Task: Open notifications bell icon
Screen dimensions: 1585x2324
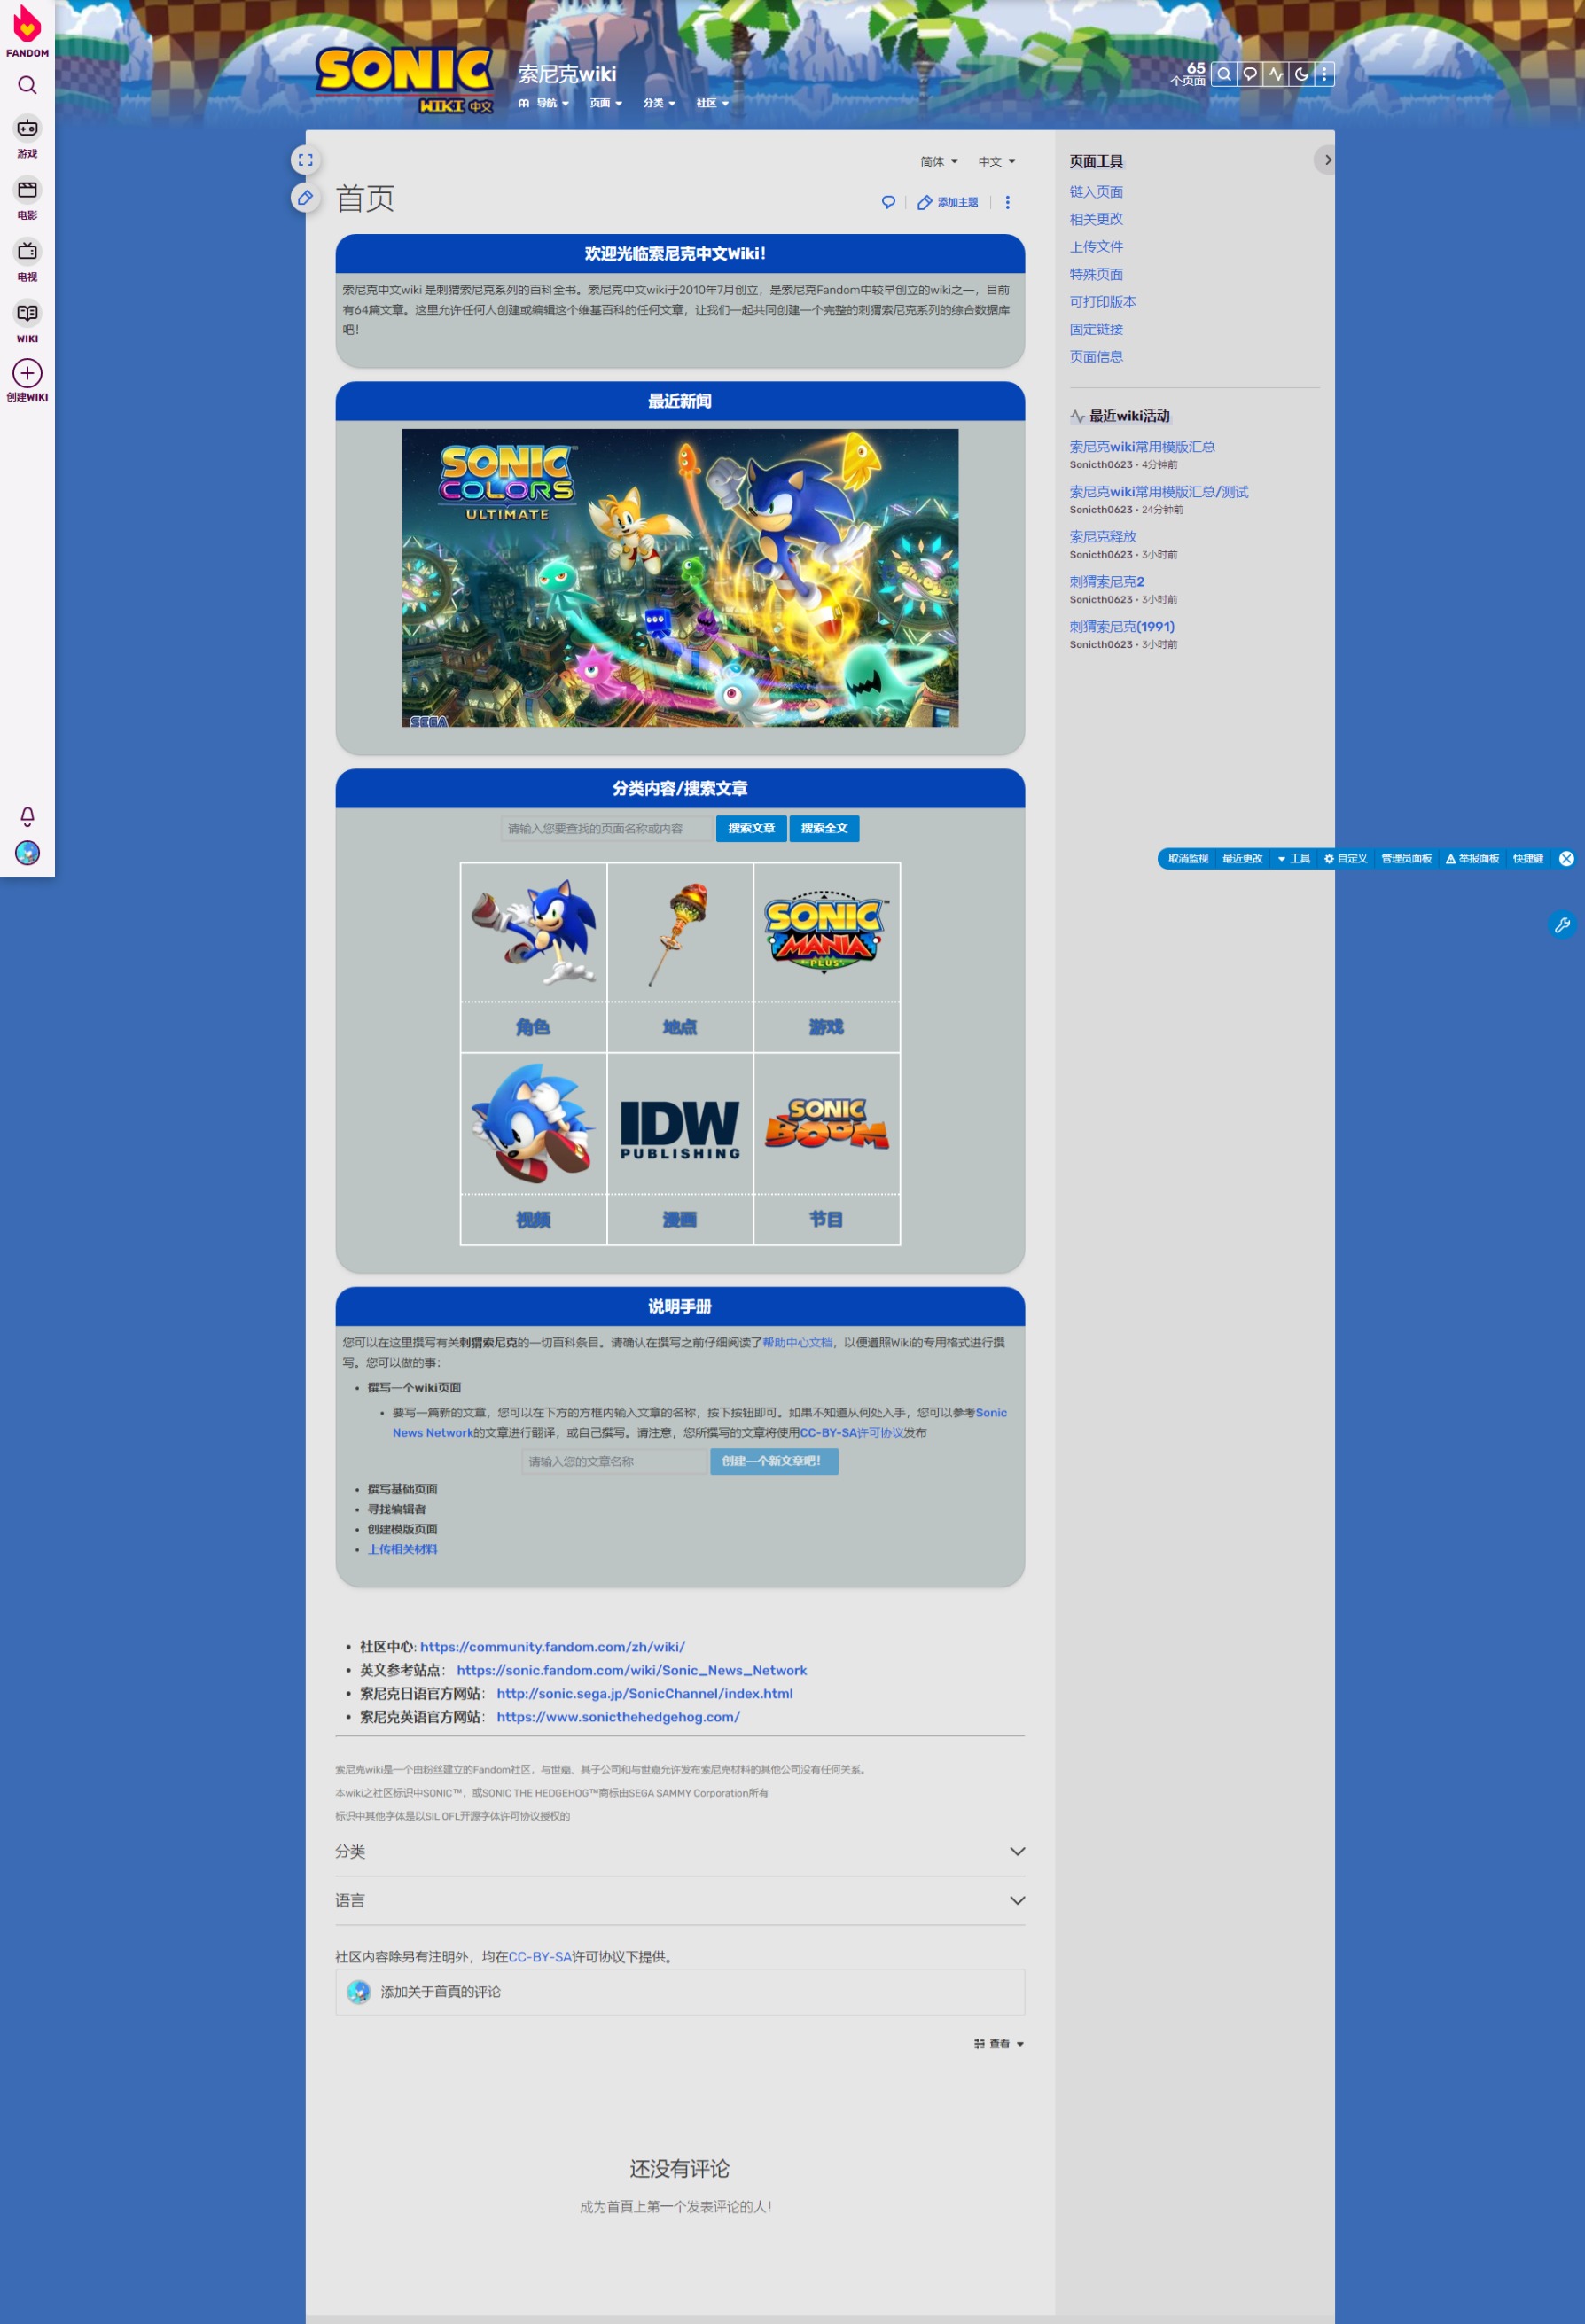Action: click(27, 816)
